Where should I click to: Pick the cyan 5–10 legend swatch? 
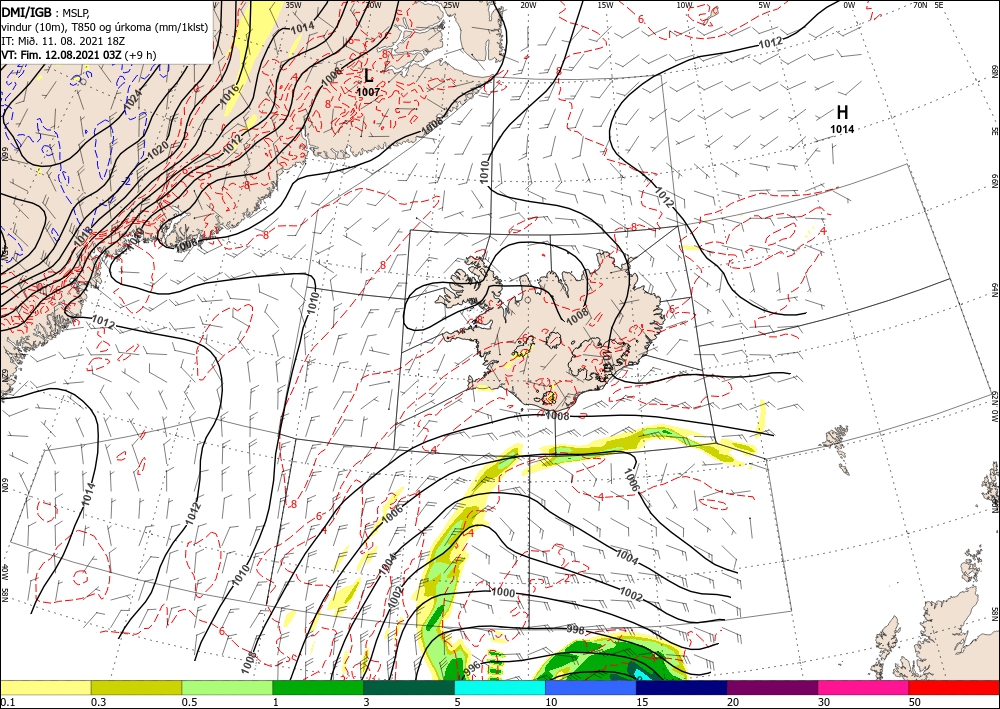[x=500, y=687]
